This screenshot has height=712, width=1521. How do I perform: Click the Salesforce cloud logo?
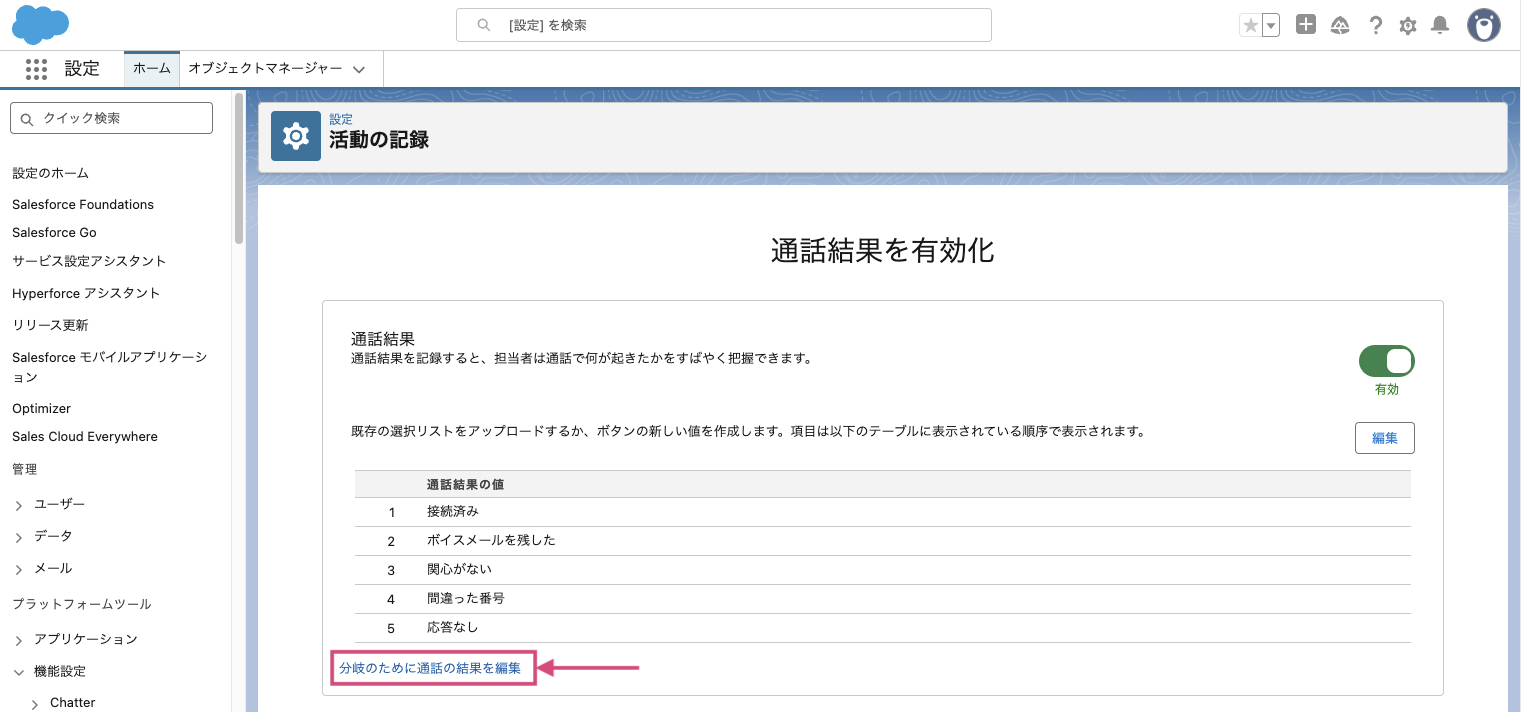tap(40, 25)
